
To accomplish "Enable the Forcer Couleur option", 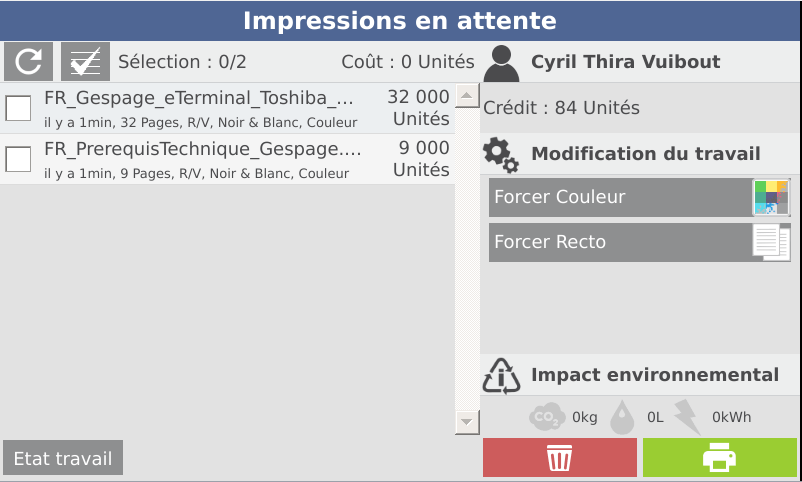I will pyautogui.click(x=640, y=197).
